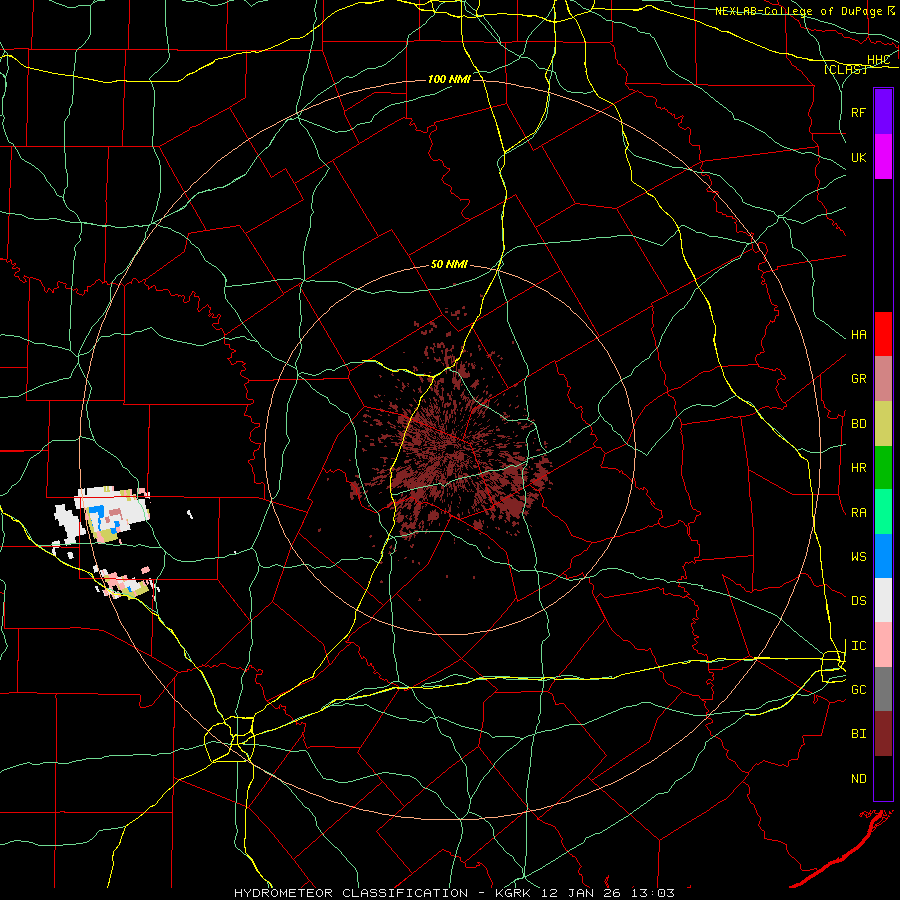This screenshot has width=900, height=900.
Task: Select the IC ice crystals pink swatch
Action: click(883, 645)
